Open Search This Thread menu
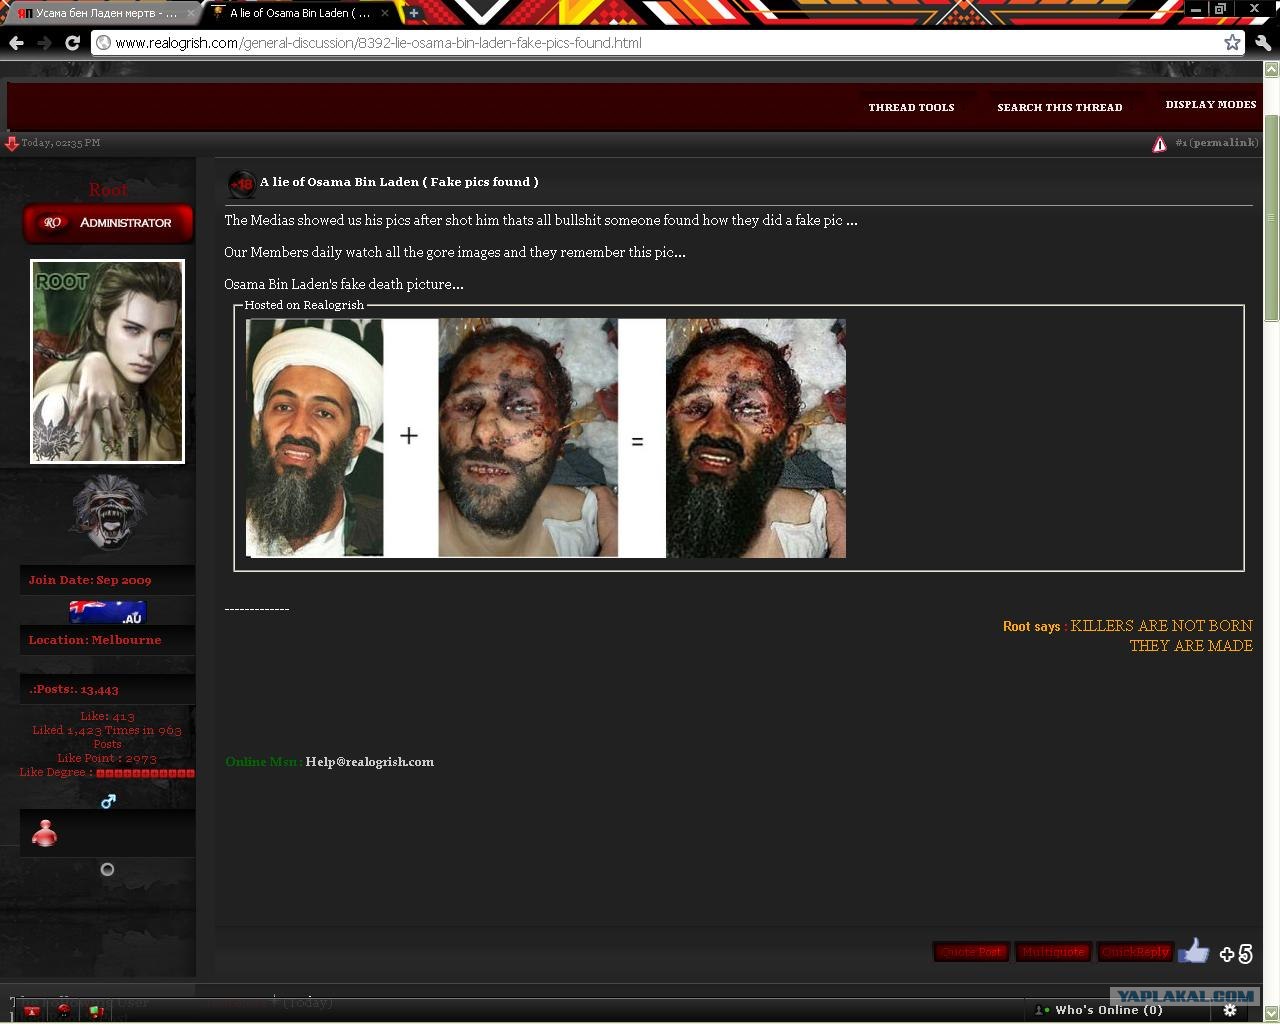This screenshot has width=1280, height=1026. click(x=1059, y=107)
